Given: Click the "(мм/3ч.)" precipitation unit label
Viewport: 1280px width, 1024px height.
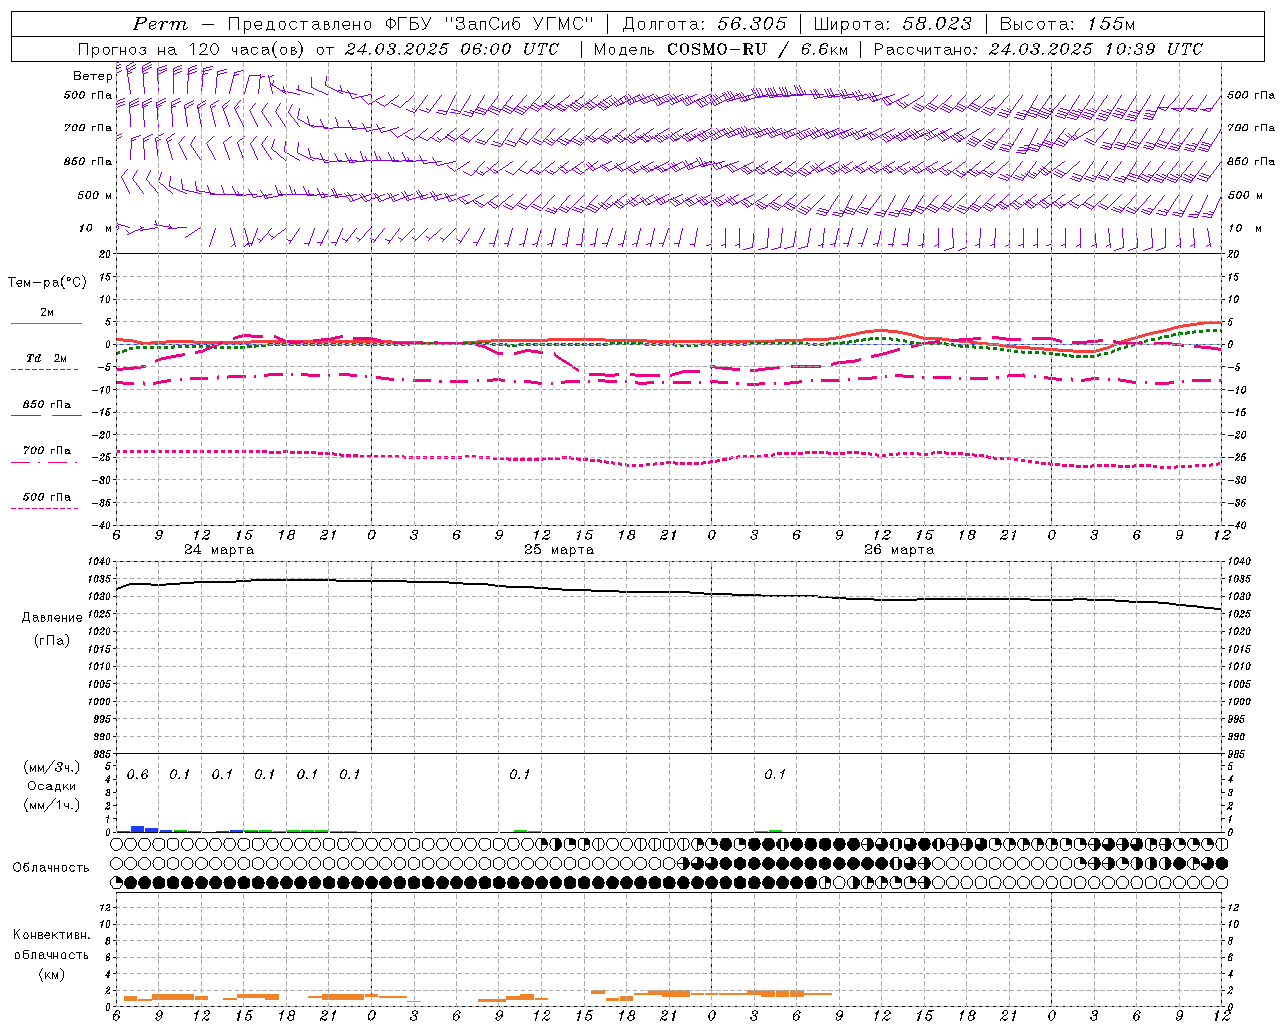Looking at the screenshot, I should pos(51,767).
